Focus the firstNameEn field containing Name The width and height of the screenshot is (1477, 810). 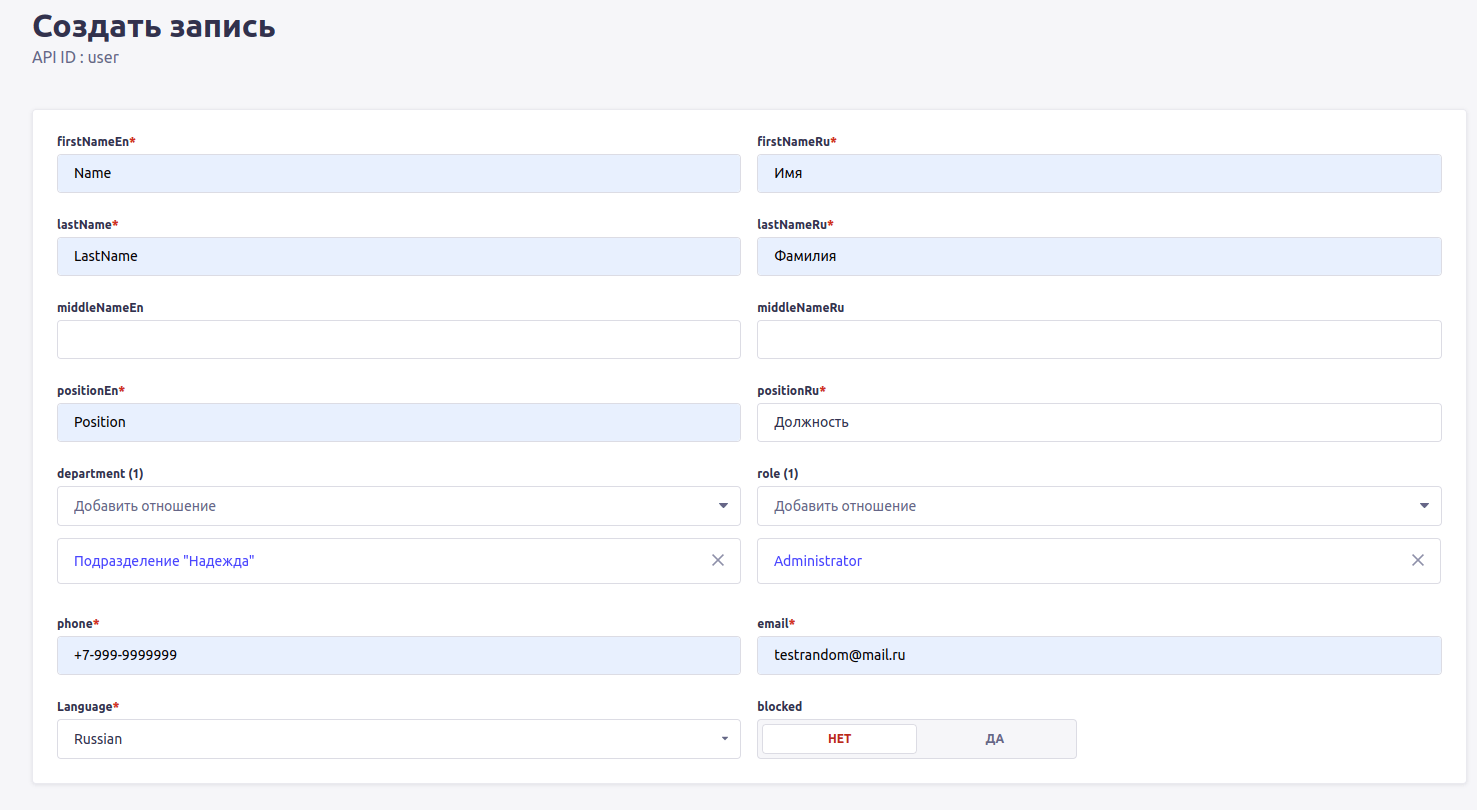click(398, 173)
